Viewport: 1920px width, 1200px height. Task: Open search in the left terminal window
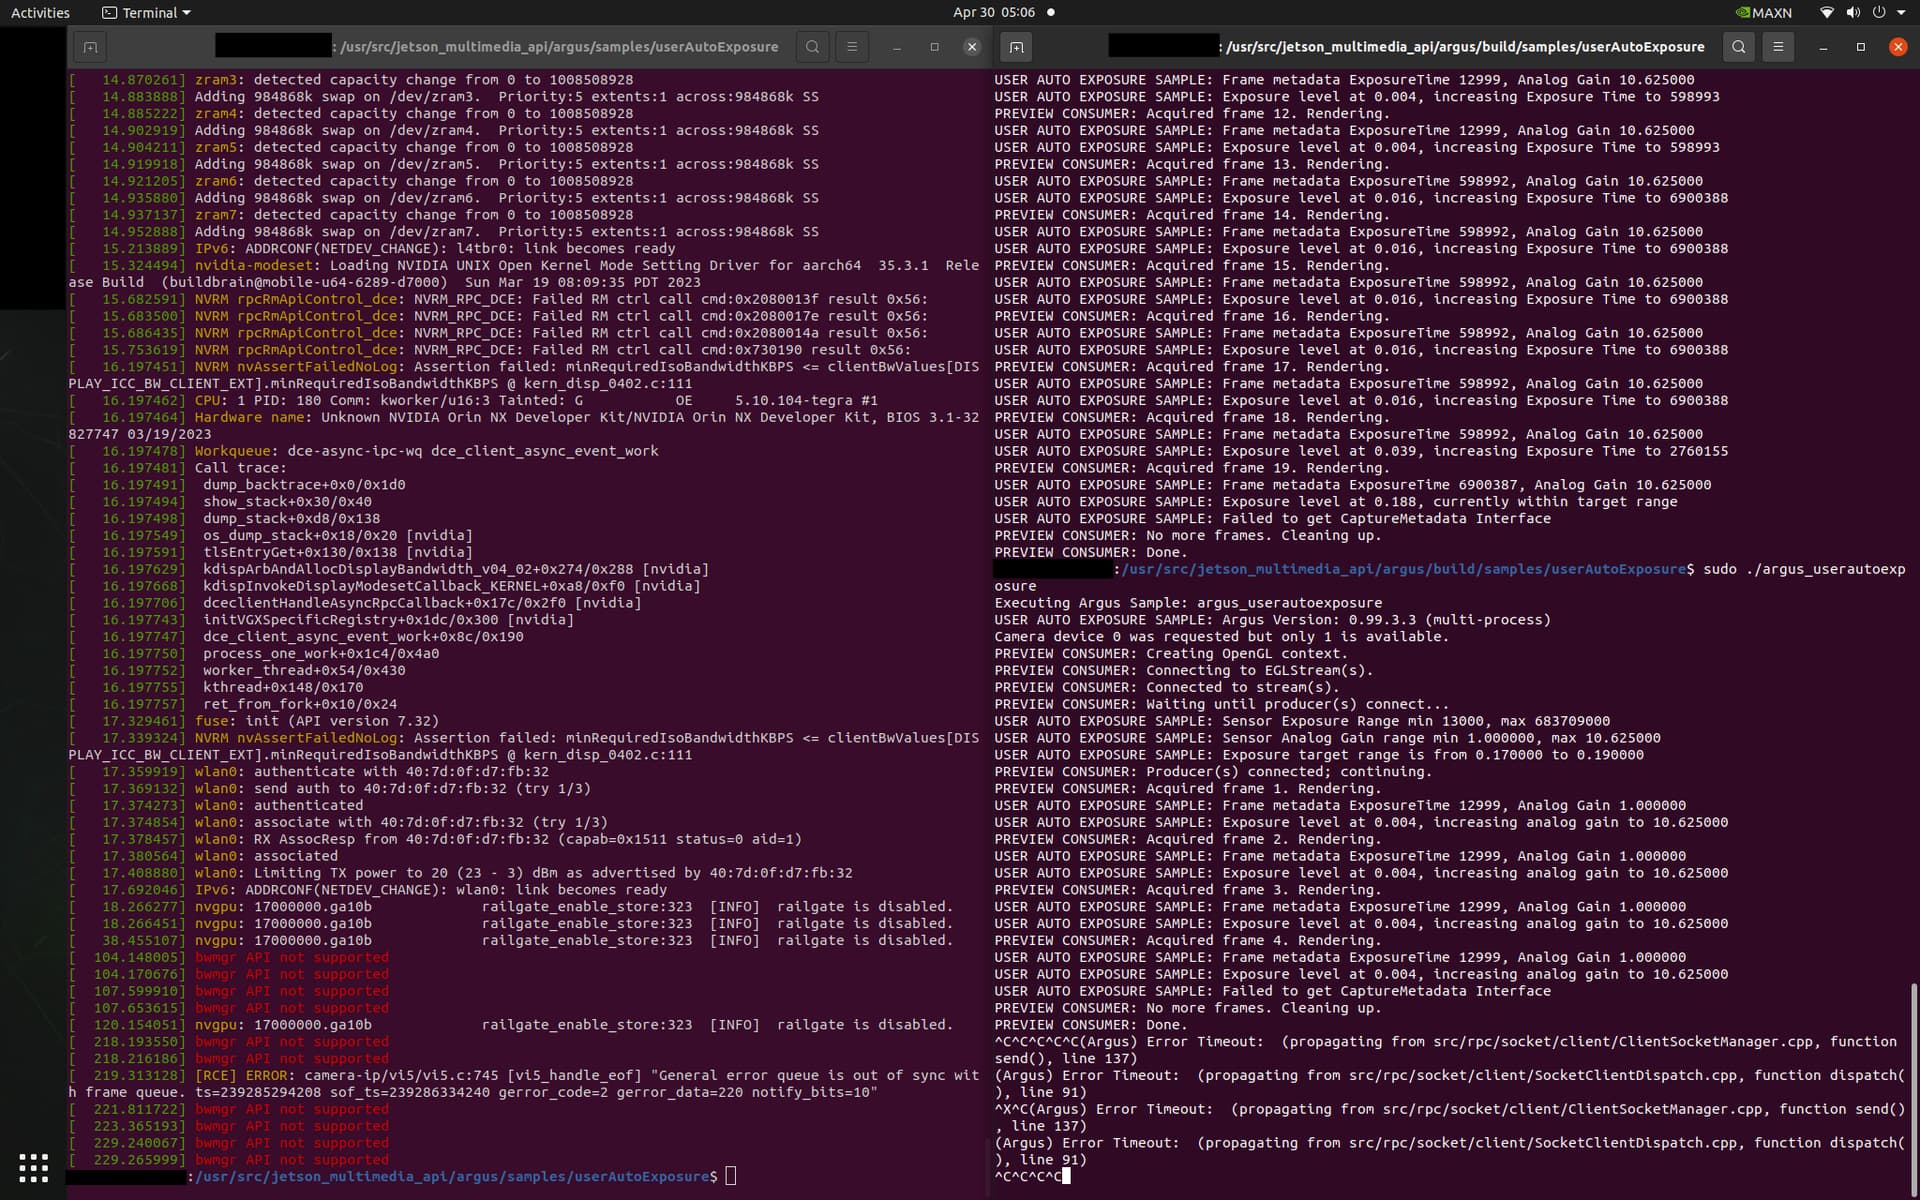[812, 47]
